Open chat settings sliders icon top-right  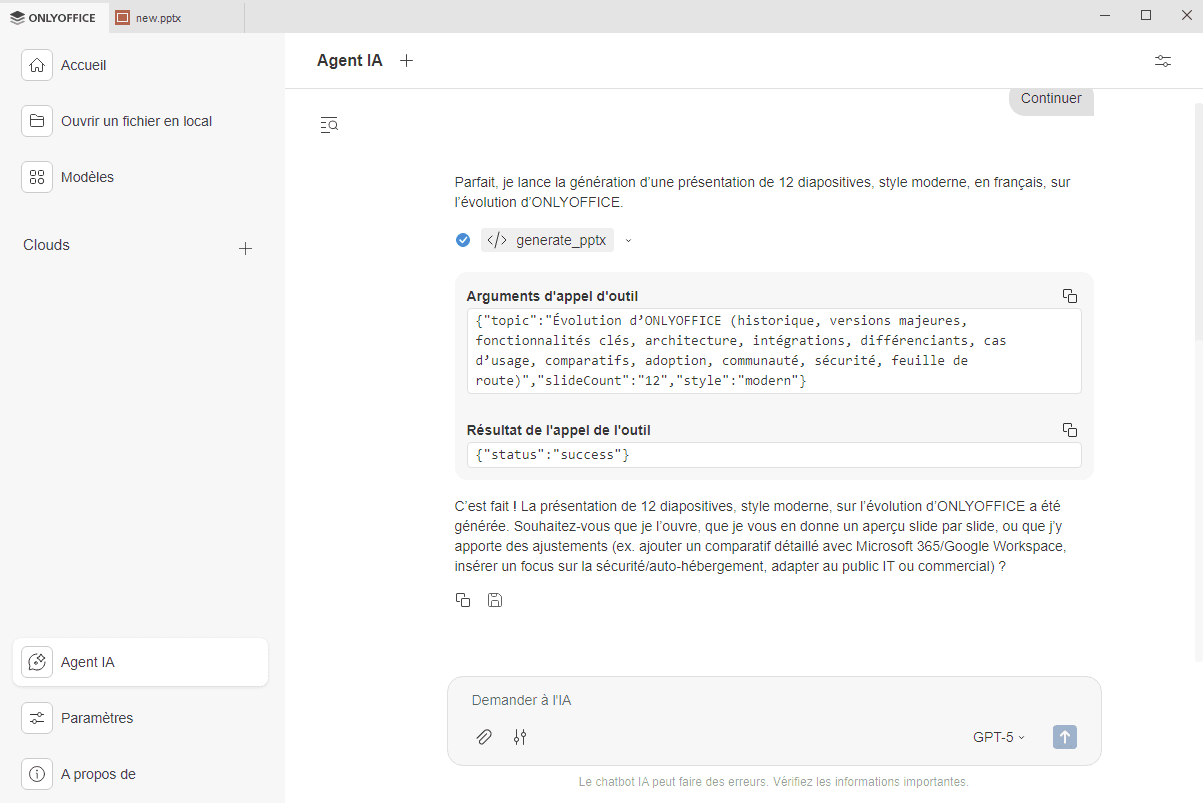point(1162,61)
